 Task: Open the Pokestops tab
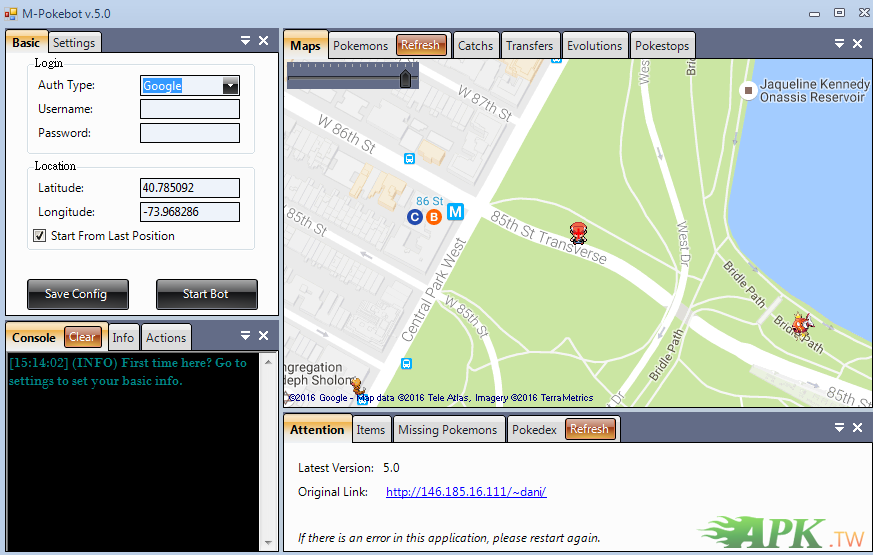point(661,45)
